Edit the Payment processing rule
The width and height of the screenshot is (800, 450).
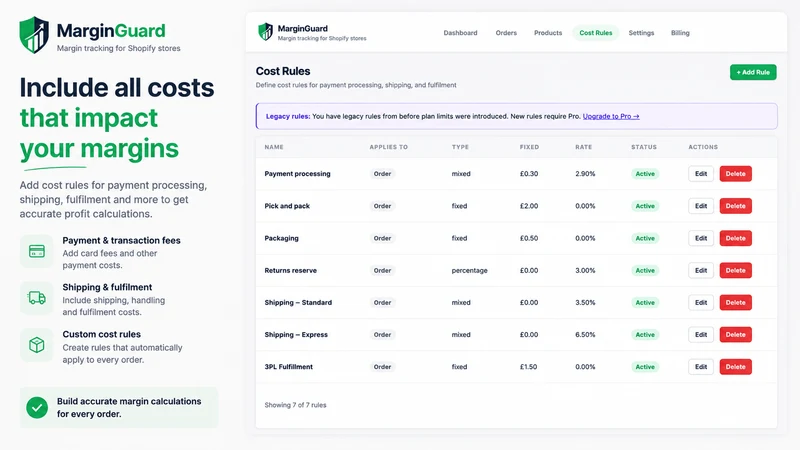click(x=701, y=173)
